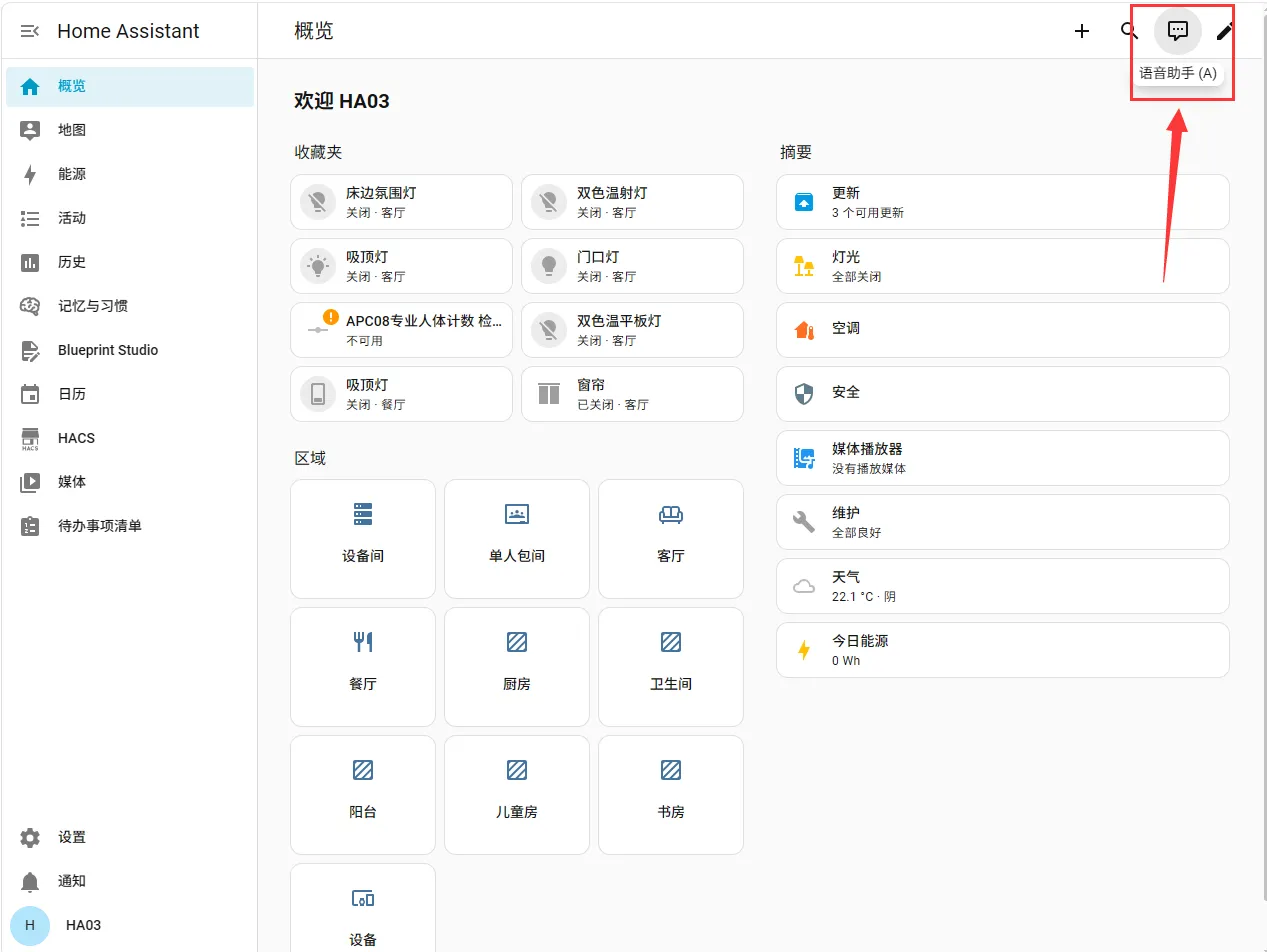Image resolution: width=1267 pixels, height=952 pixels.
Task: Open Blueprint Studio from the sidebar
Action: click(130, 350)
